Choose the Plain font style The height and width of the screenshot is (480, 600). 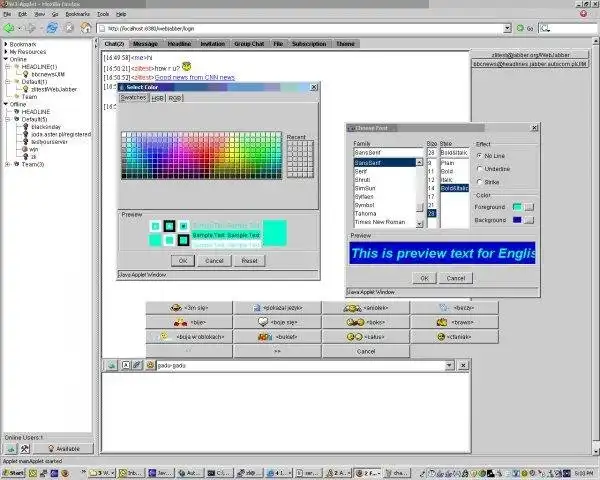pos(454,163)
